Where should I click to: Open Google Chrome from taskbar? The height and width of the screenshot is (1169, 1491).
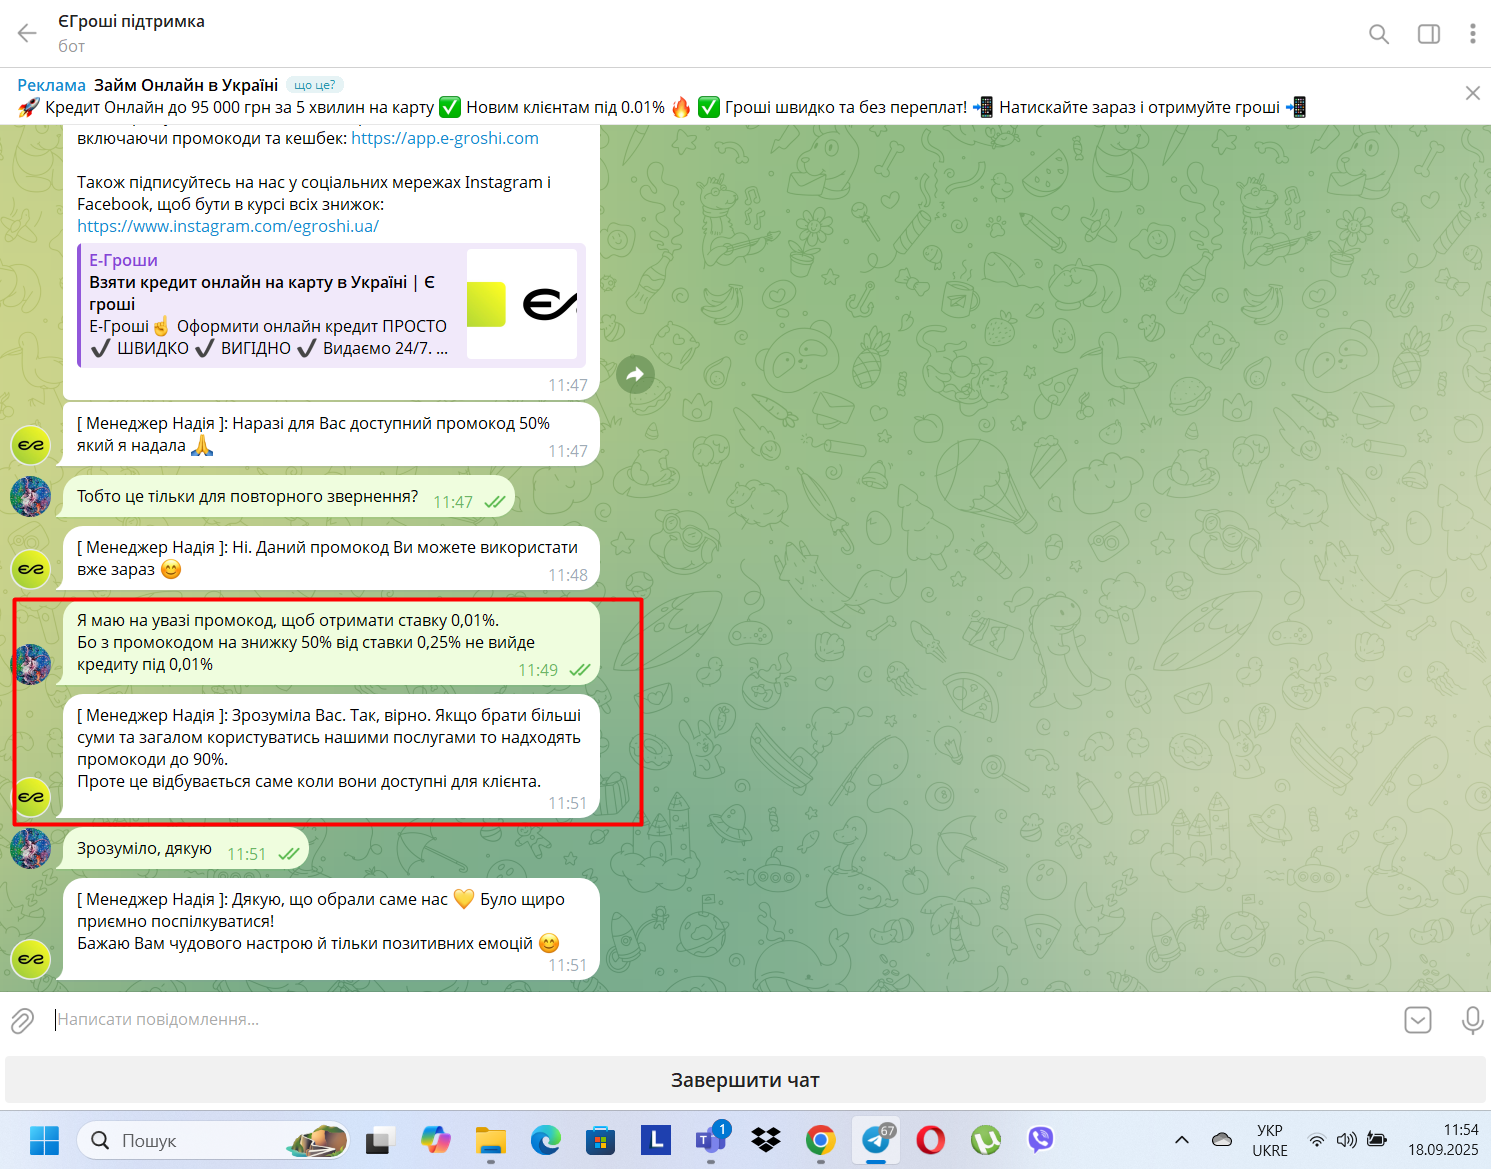point(821,1140)
